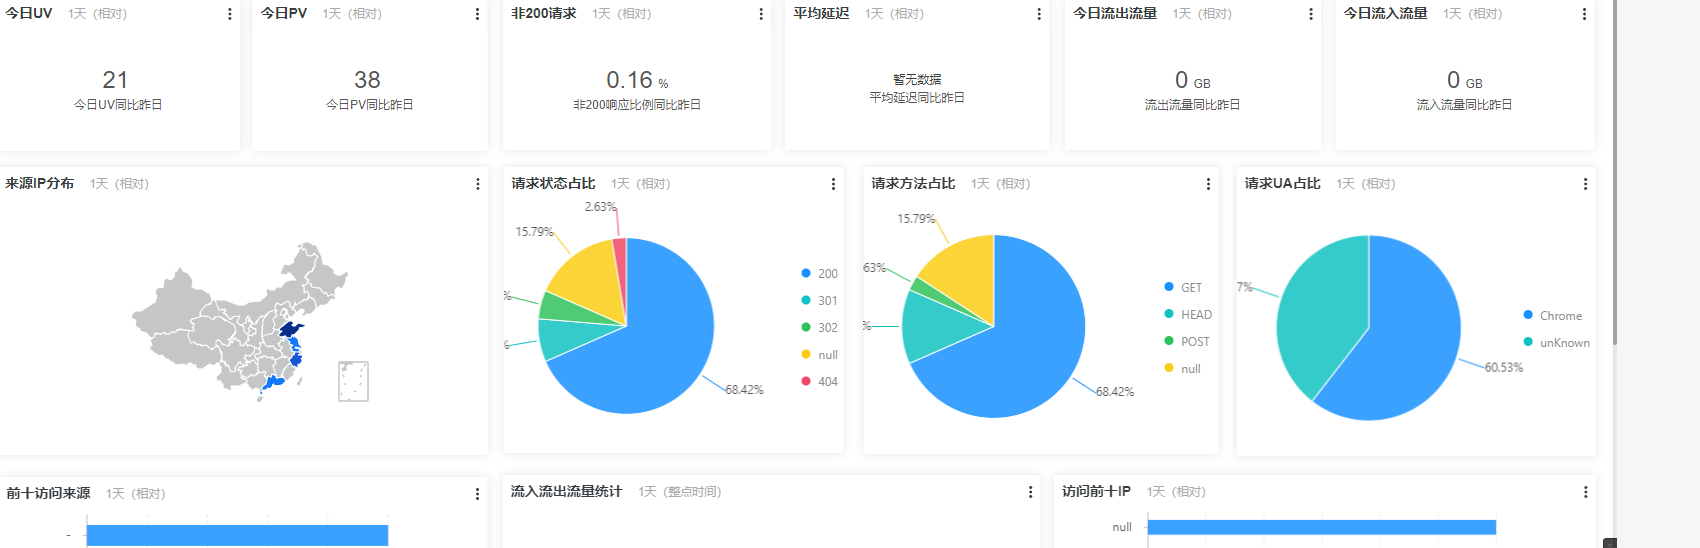1700x548 pixels.
Task: Expand the 请求UA占比 chart options menu
Action: 1585,184
